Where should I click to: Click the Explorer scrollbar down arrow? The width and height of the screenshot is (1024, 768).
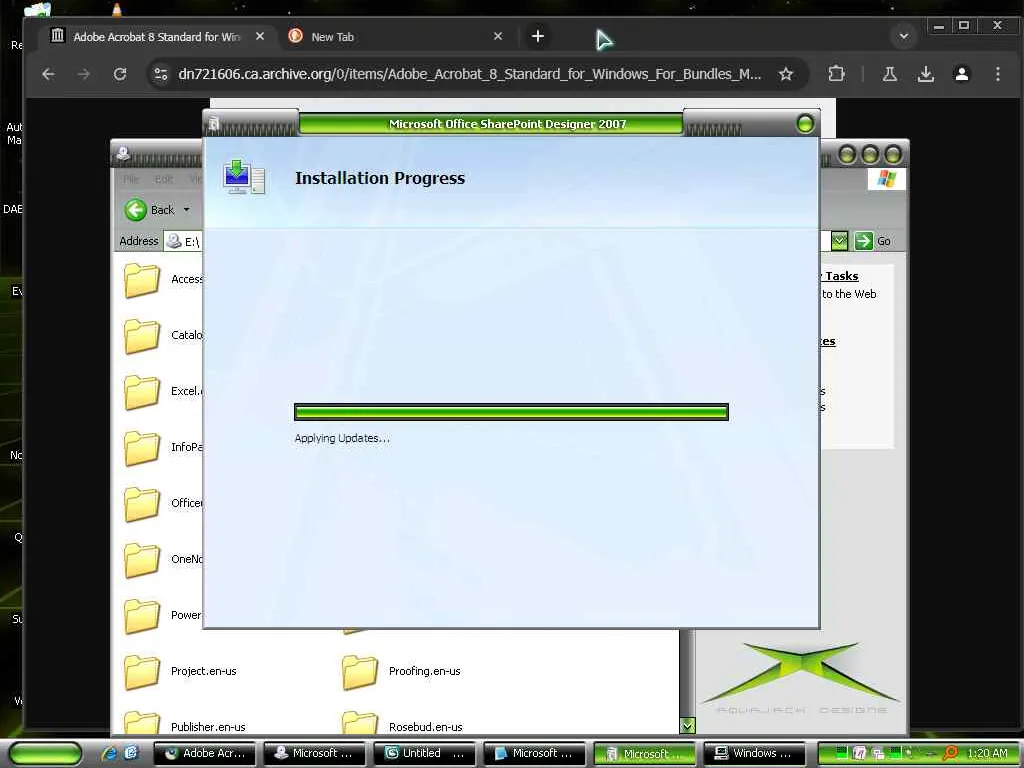coord(687,725)
